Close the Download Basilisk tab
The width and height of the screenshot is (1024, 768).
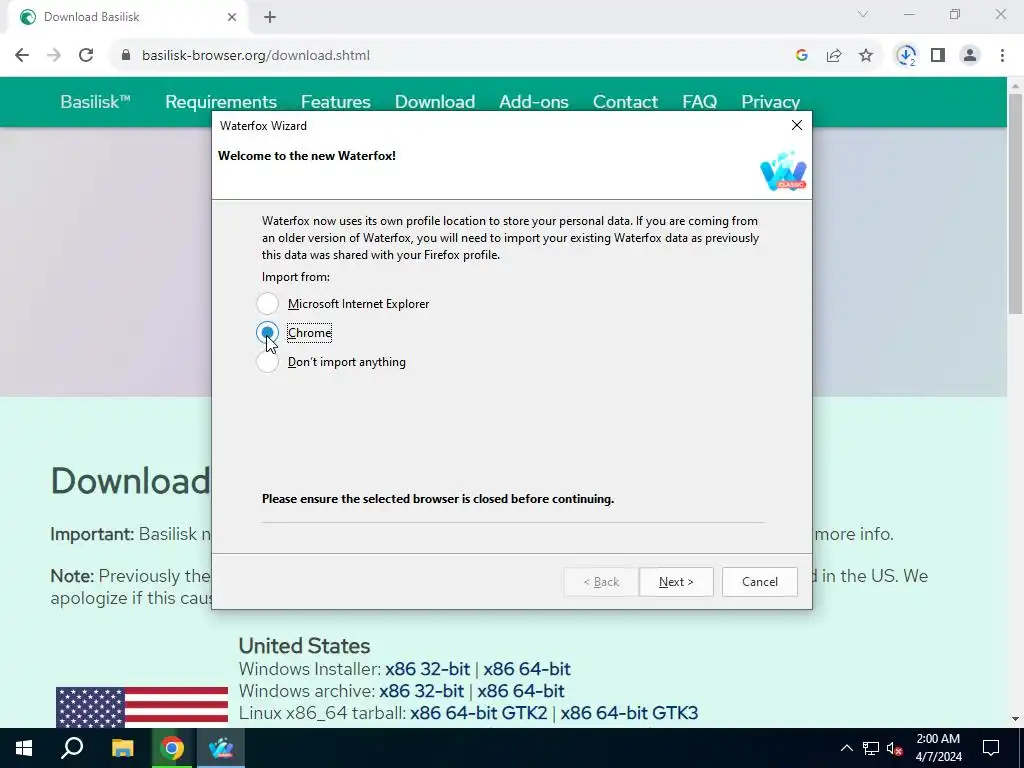(x=232, y=17)
